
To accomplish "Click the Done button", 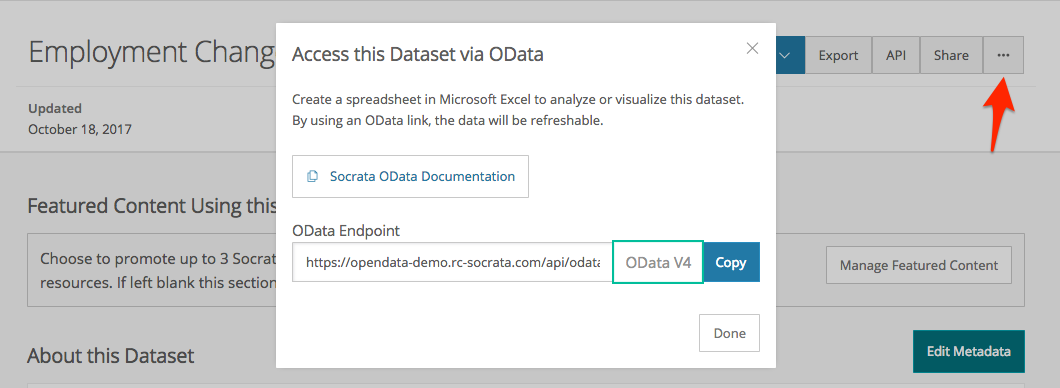I will [x=729, y=333].
